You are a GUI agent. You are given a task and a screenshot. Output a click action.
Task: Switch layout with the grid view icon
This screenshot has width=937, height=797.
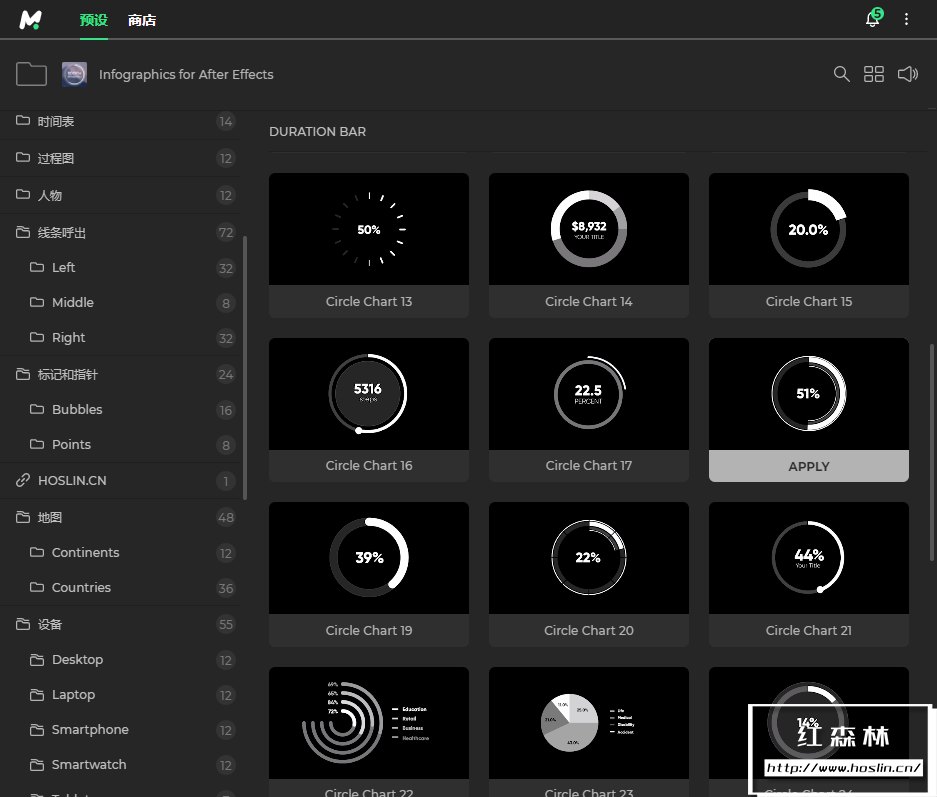[874, 74]
